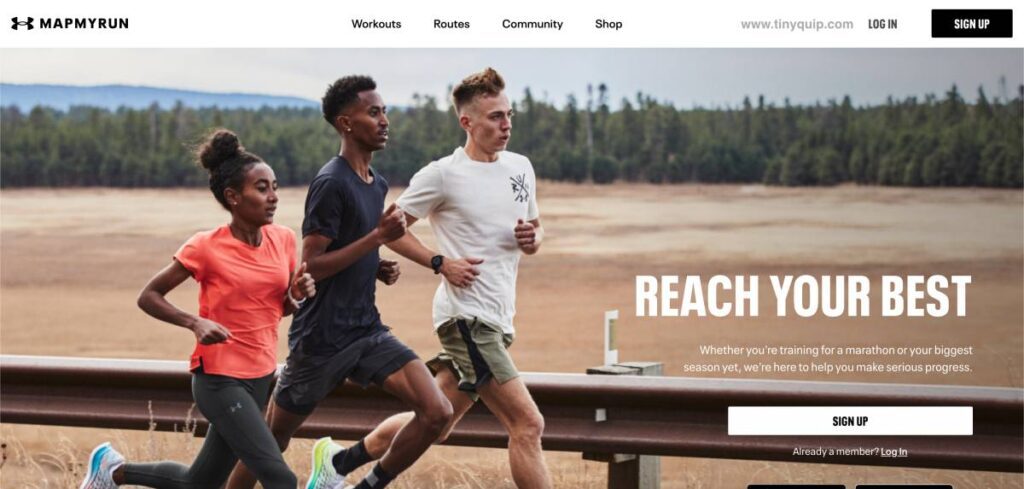The width and height of the screenshot is (1024, 489).
Task: Click the Under Armour logo icon
Action: [x=22, y=24]
